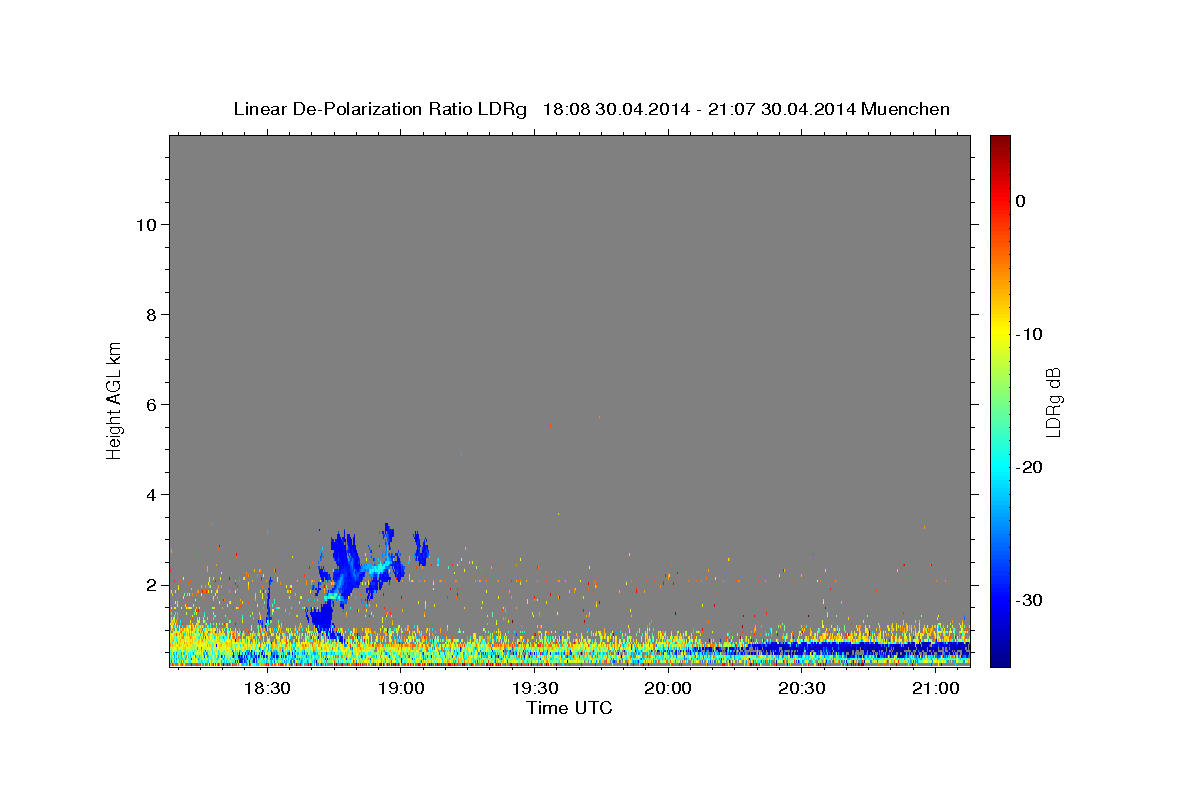Click the 'Time UTC' axis label

pyautogui.click(x=569, y=708)
